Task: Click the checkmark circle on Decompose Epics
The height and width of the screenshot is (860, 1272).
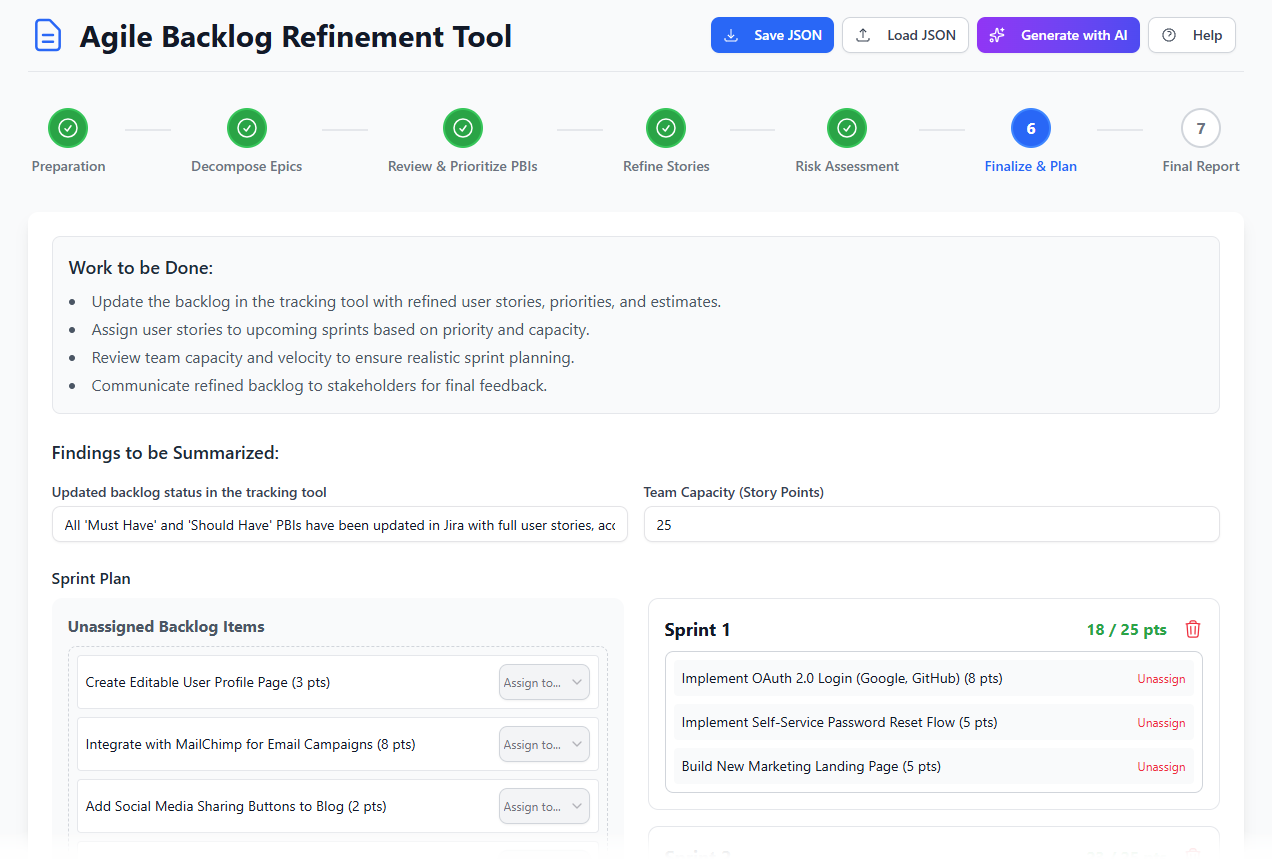Action: click(x=246, y=127)
